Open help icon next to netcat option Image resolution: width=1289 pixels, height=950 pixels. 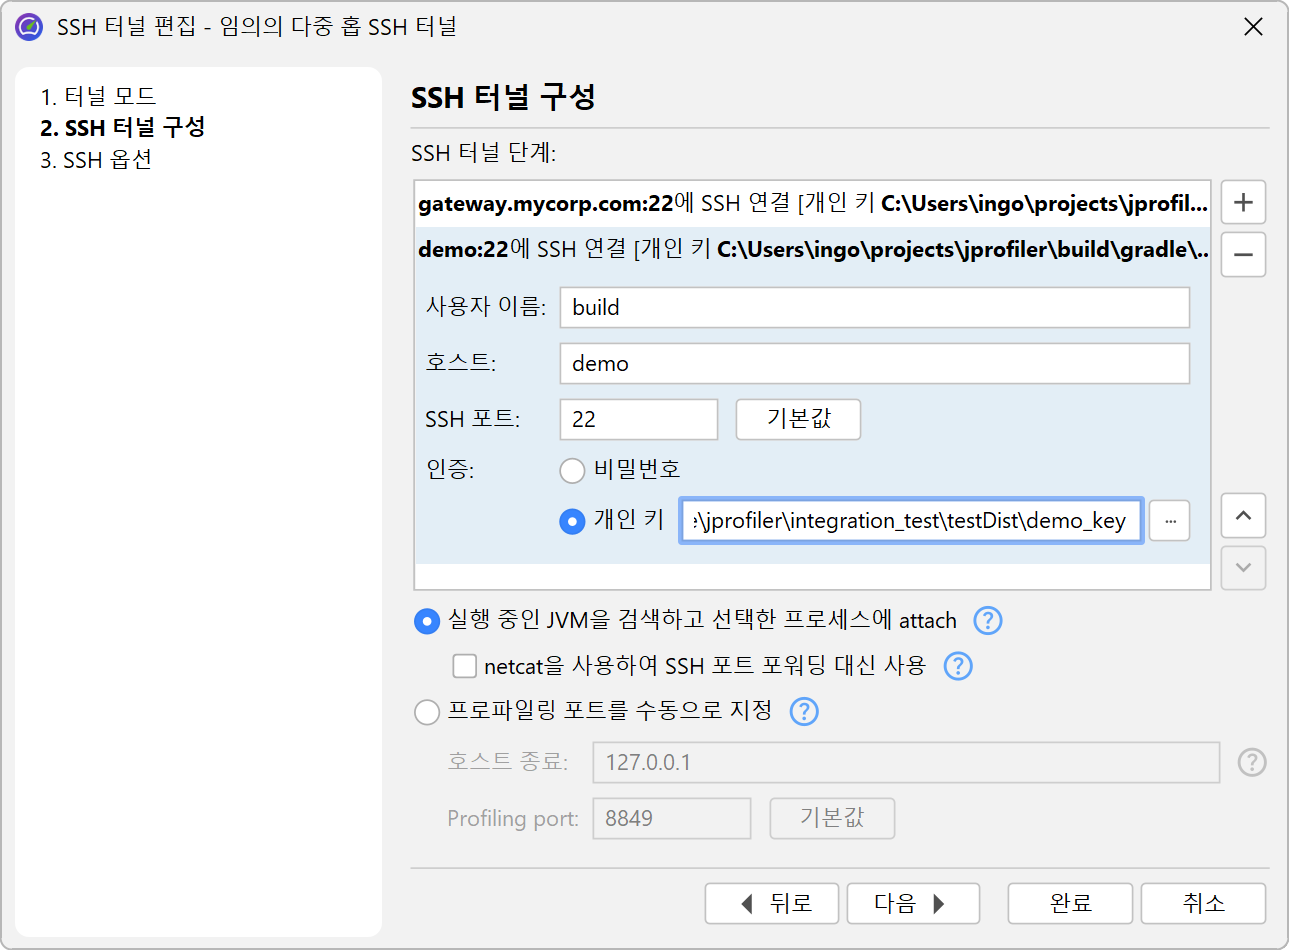[958, 666]
